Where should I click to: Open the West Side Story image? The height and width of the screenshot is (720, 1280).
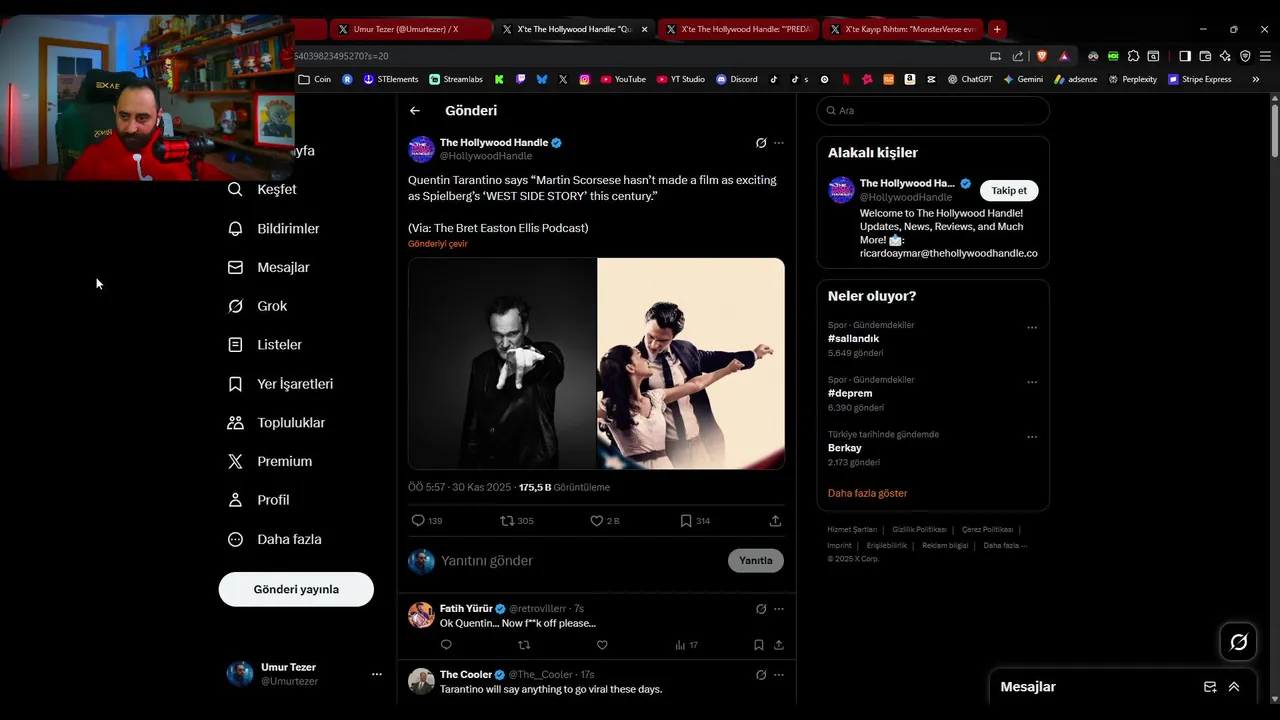(691, 364)
